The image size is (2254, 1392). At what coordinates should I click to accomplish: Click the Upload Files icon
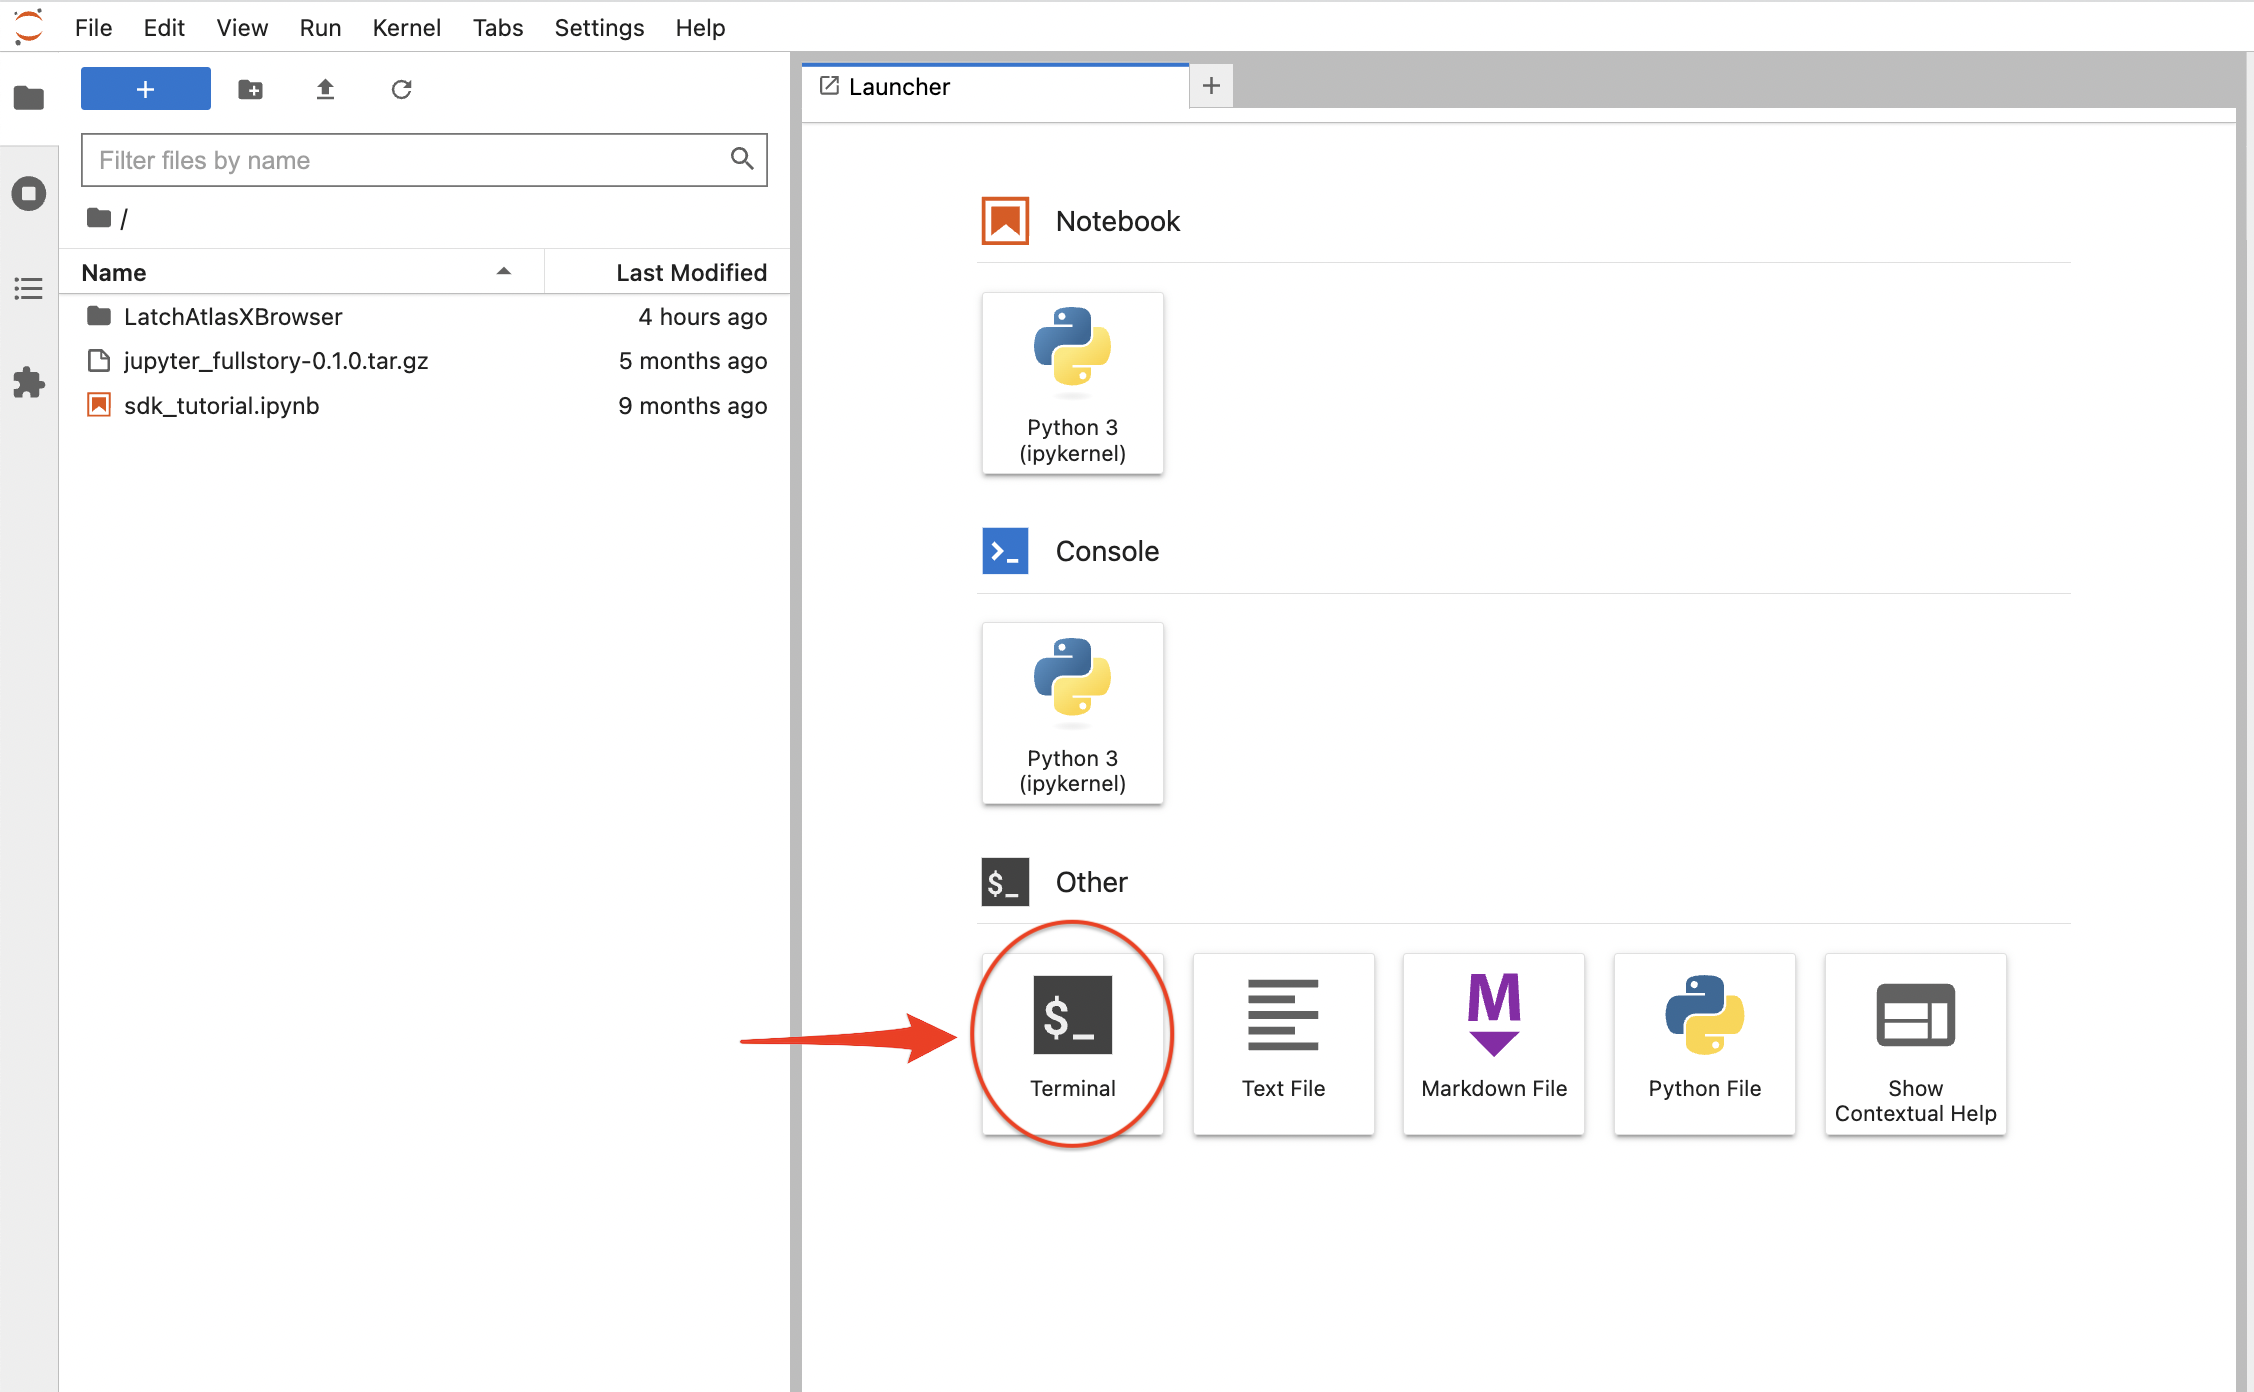[325, 90]
